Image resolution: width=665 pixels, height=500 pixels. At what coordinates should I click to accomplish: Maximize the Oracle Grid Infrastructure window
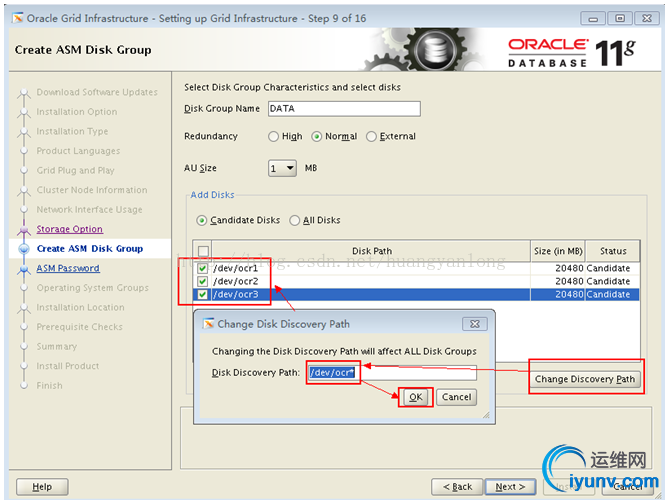click(x=620, y=19)
